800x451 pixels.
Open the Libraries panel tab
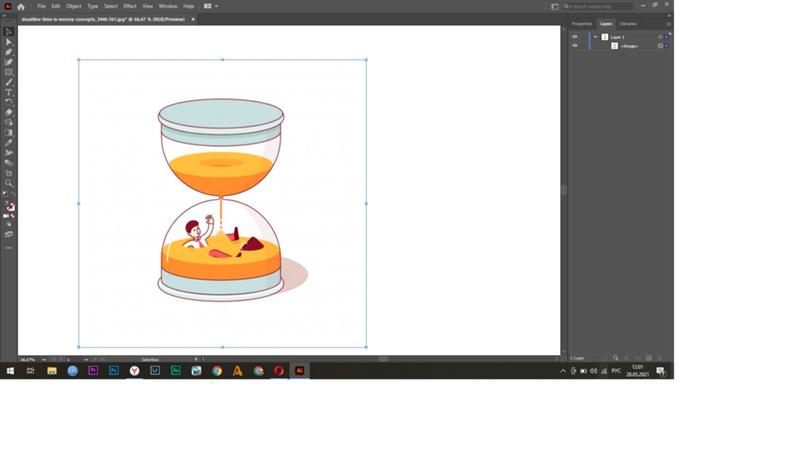coord(628,24)
